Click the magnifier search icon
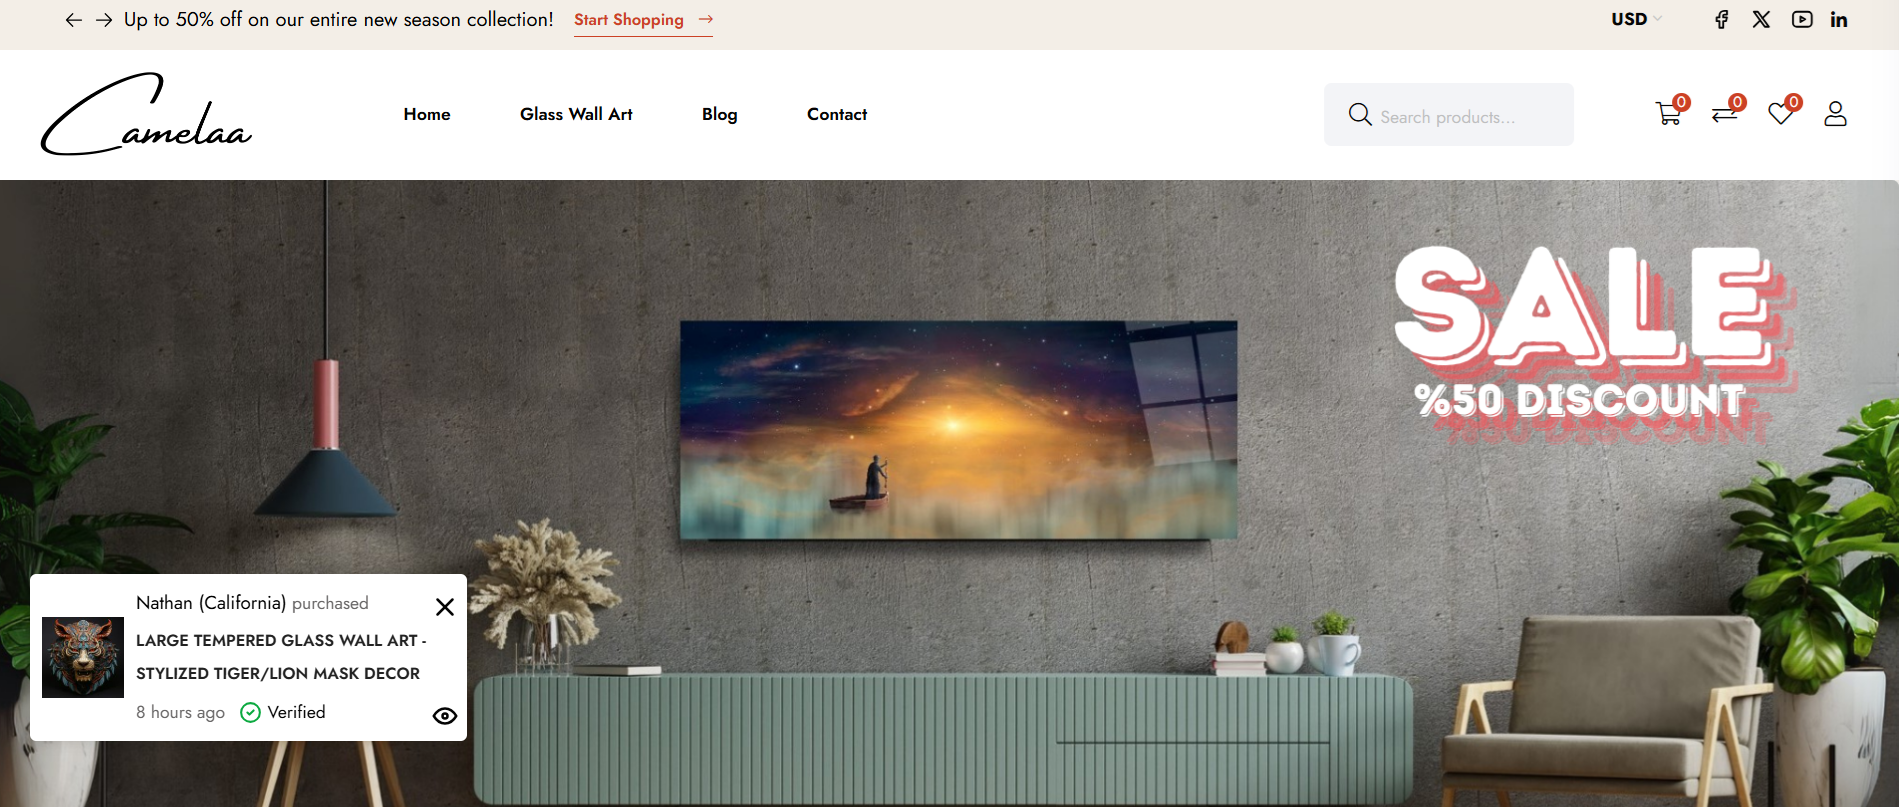 [x=1360, y=115]
